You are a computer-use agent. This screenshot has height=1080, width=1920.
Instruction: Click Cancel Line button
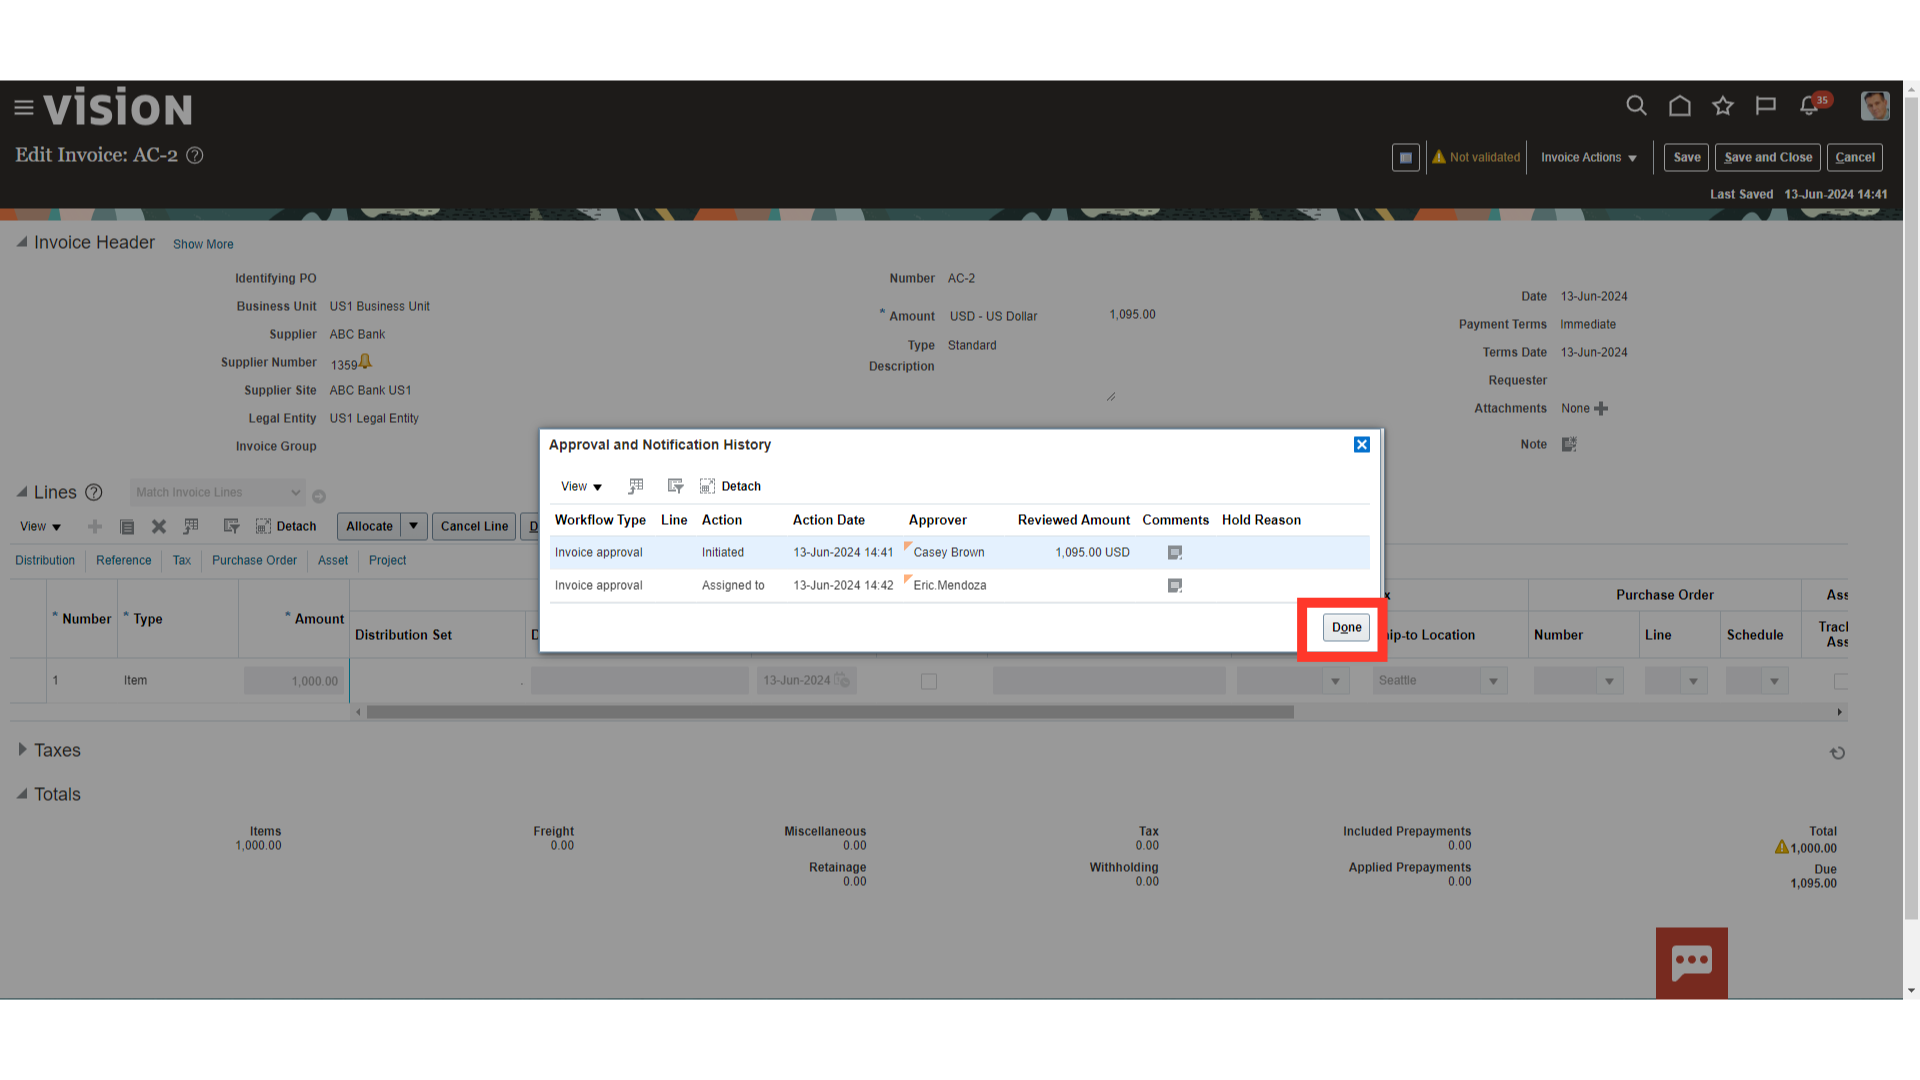[x=474, y=526]
